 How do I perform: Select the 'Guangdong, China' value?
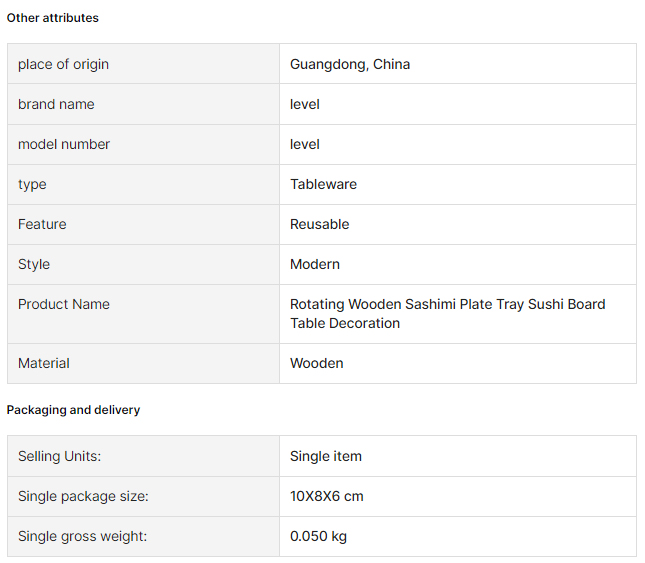[350, 64]
